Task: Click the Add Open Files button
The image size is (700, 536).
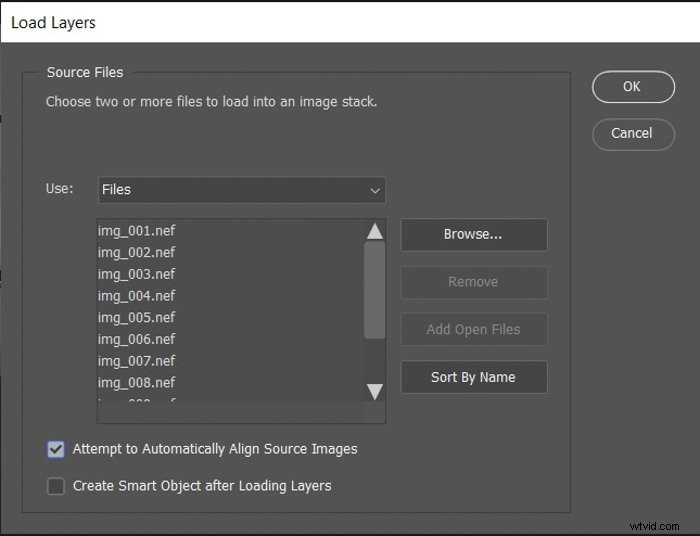Action: pyautogui.click(x=474, y=329)
